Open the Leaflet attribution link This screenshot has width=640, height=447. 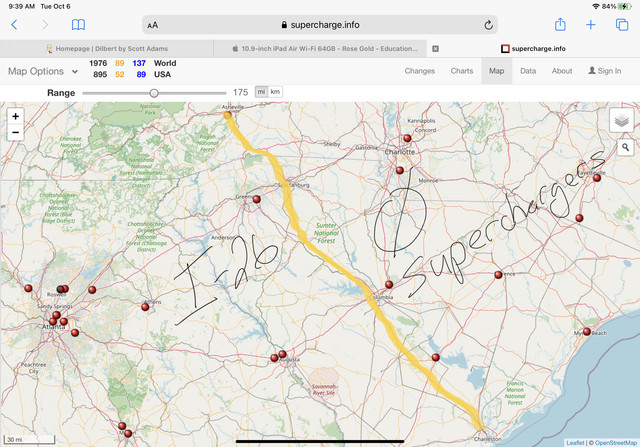[x=575, y=443]
